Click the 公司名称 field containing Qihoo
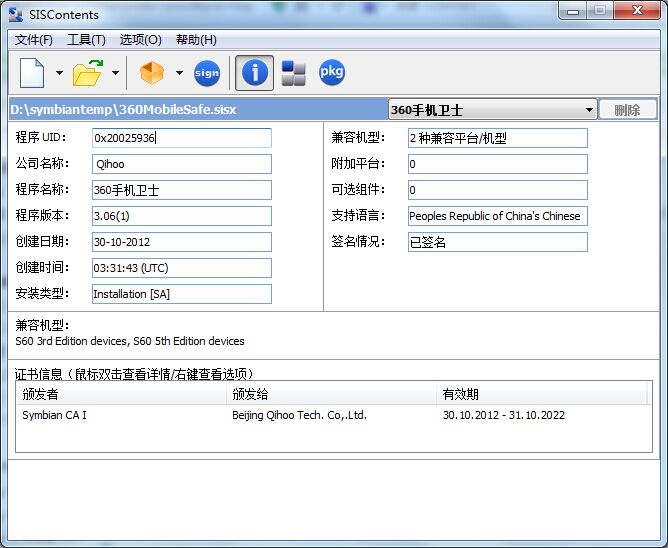 (182, 164)
